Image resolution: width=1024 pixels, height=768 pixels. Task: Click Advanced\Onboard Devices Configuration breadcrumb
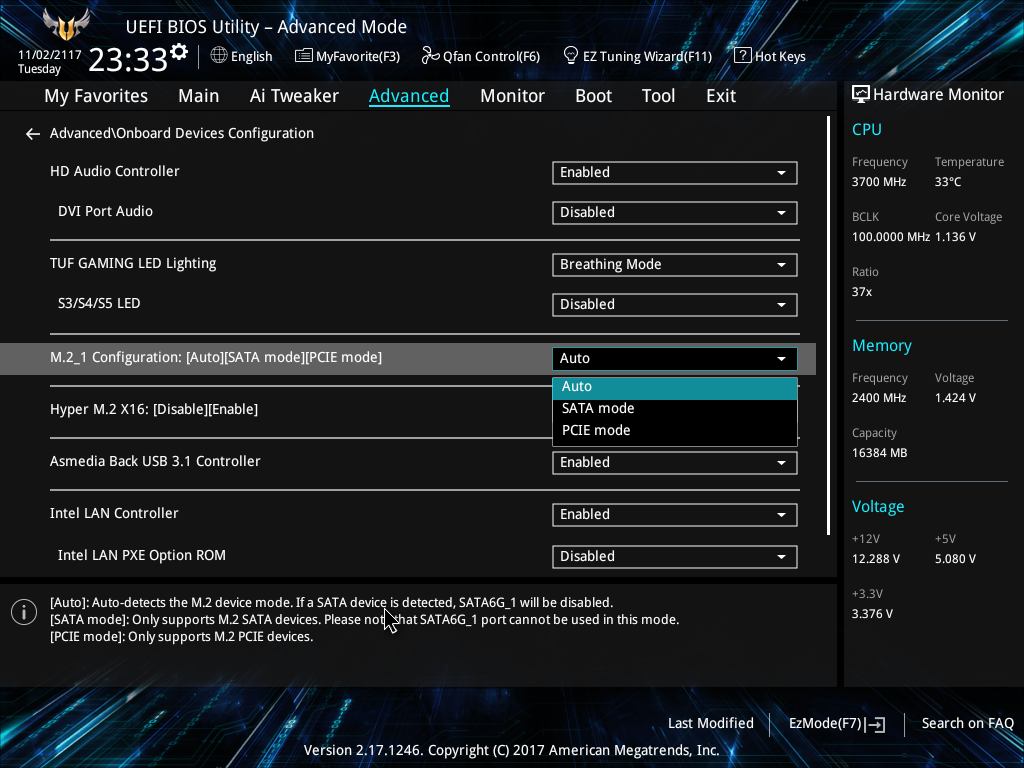pyautogui.click(x=182, y=133)
